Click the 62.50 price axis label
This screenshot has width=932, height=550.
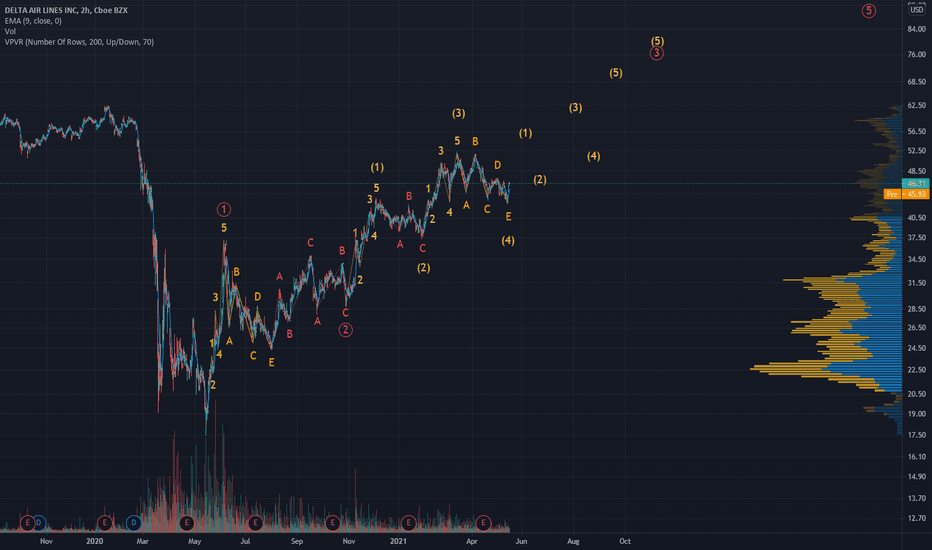[x=917, y=105]
